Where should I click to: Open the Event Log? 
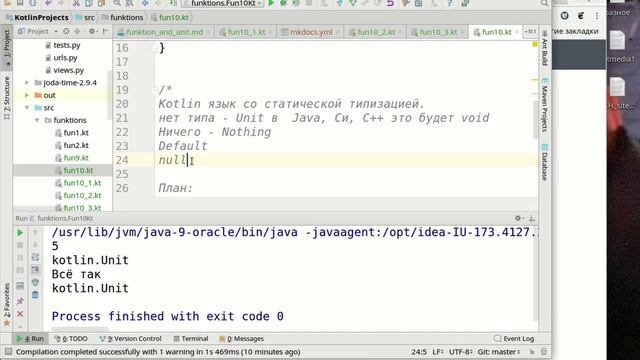pos(513,338)
